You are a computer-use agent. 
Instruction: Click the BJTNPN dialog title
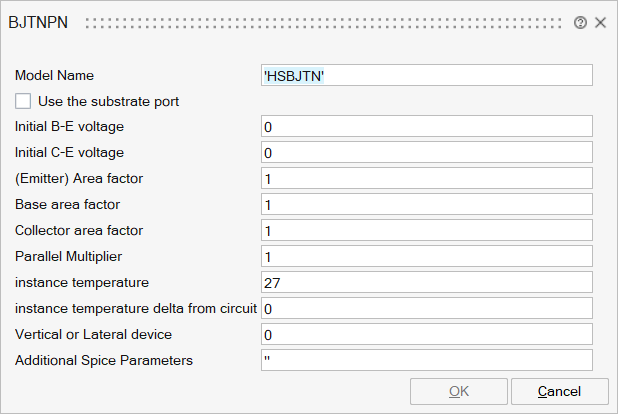pos(38,22)
